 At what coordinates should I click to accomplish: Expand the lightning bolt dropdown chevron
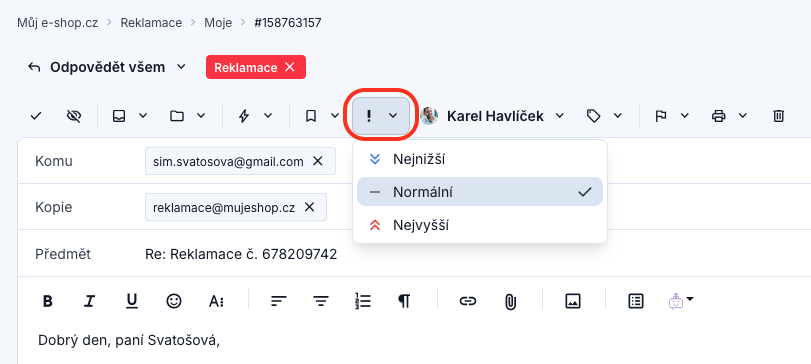tap(268, 116)
